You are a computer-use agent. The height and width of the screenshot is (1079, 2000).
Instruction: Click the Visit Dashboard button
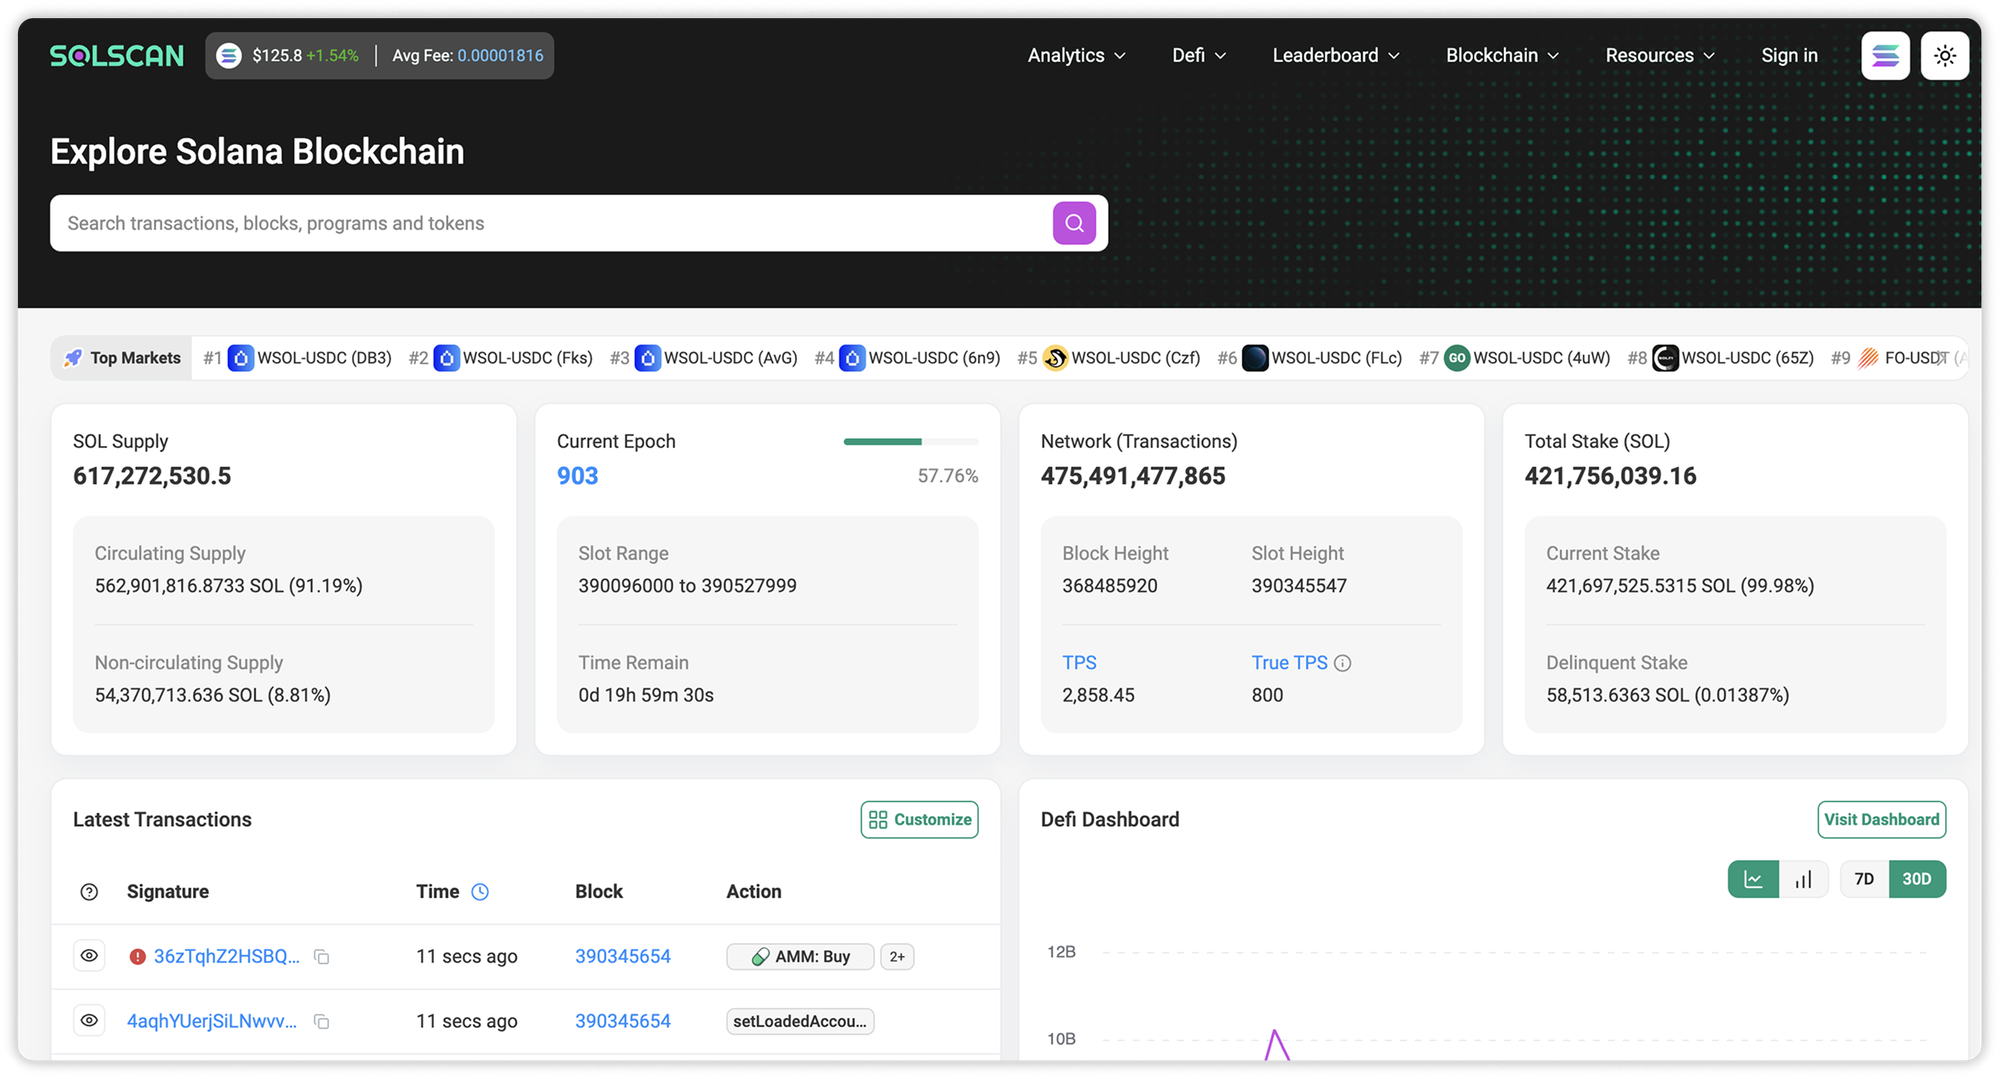click(x=1881, y=819)
